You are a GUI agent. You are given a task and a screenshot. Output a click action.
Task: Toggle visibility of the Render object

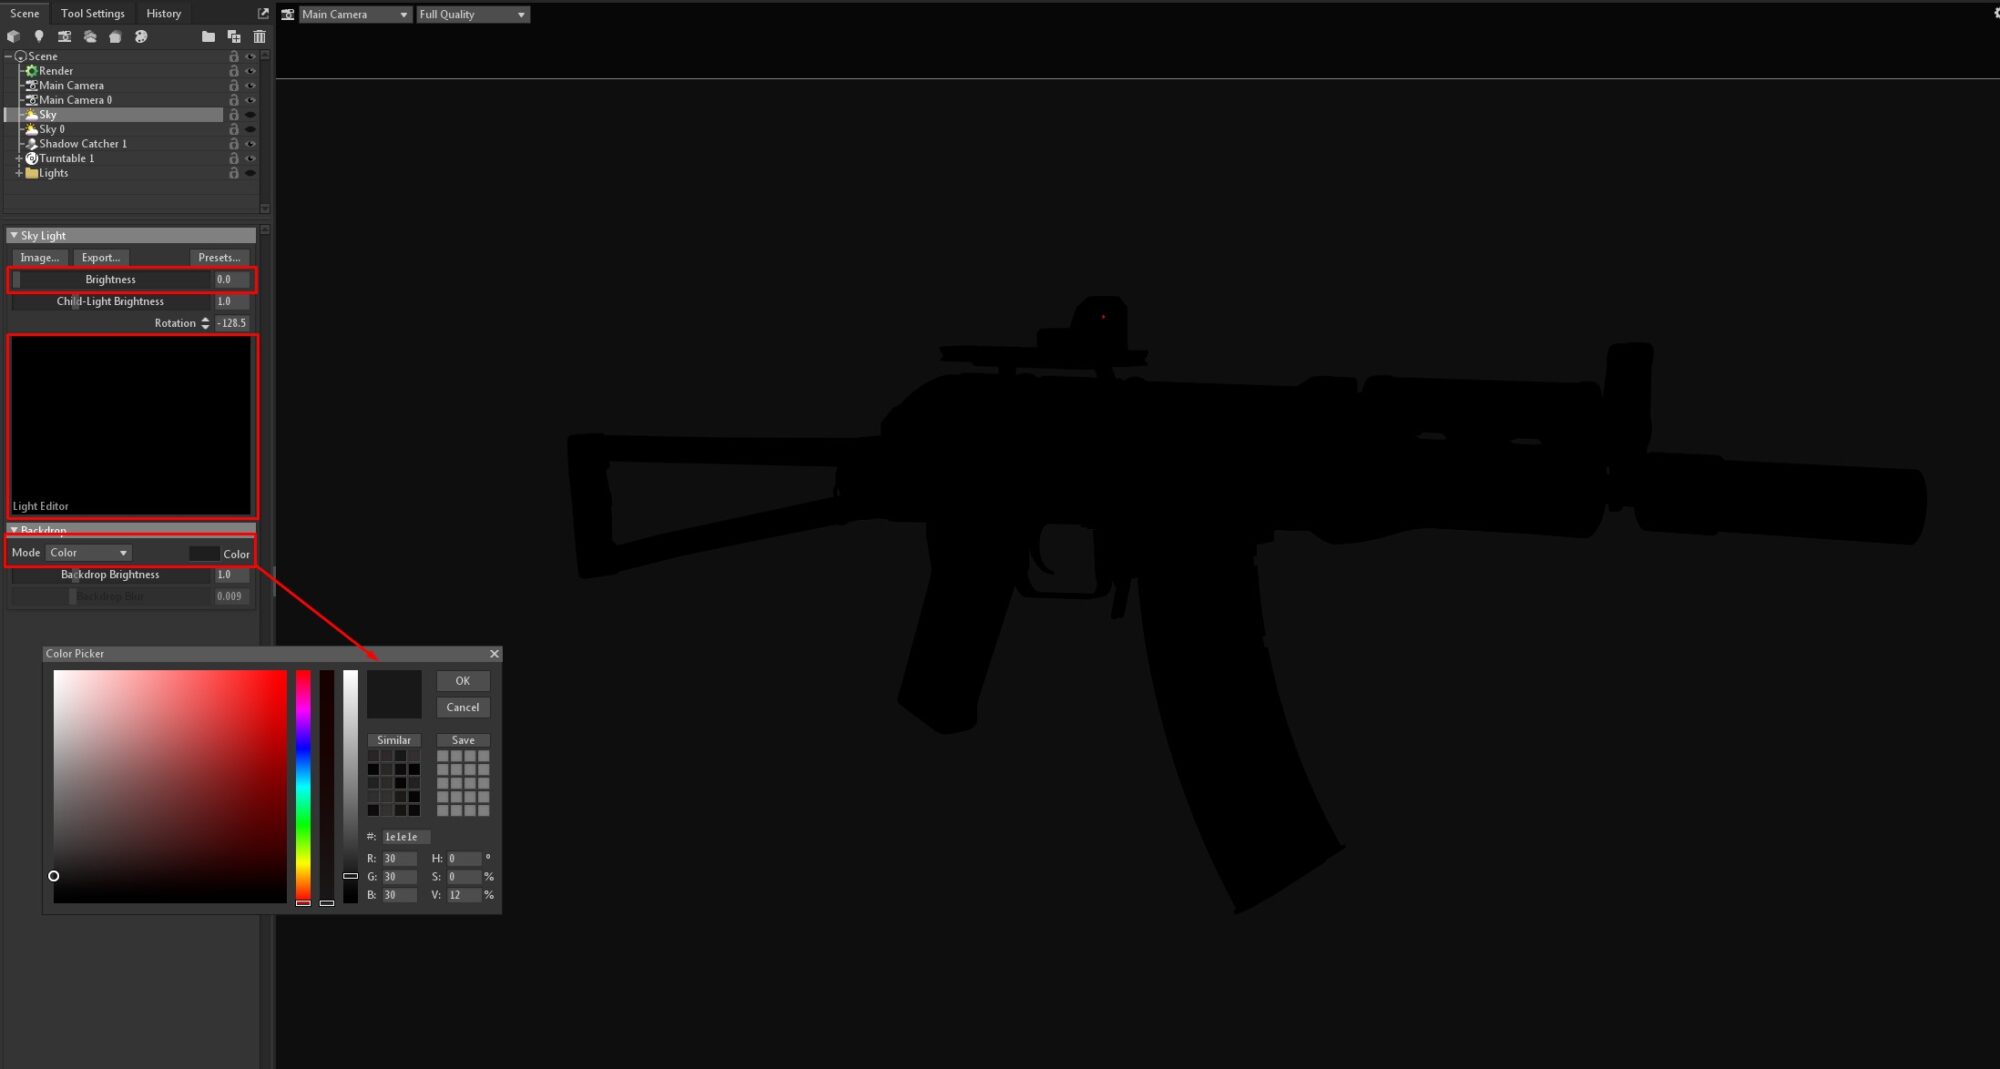pyautogui.click(x=250, y=71)
